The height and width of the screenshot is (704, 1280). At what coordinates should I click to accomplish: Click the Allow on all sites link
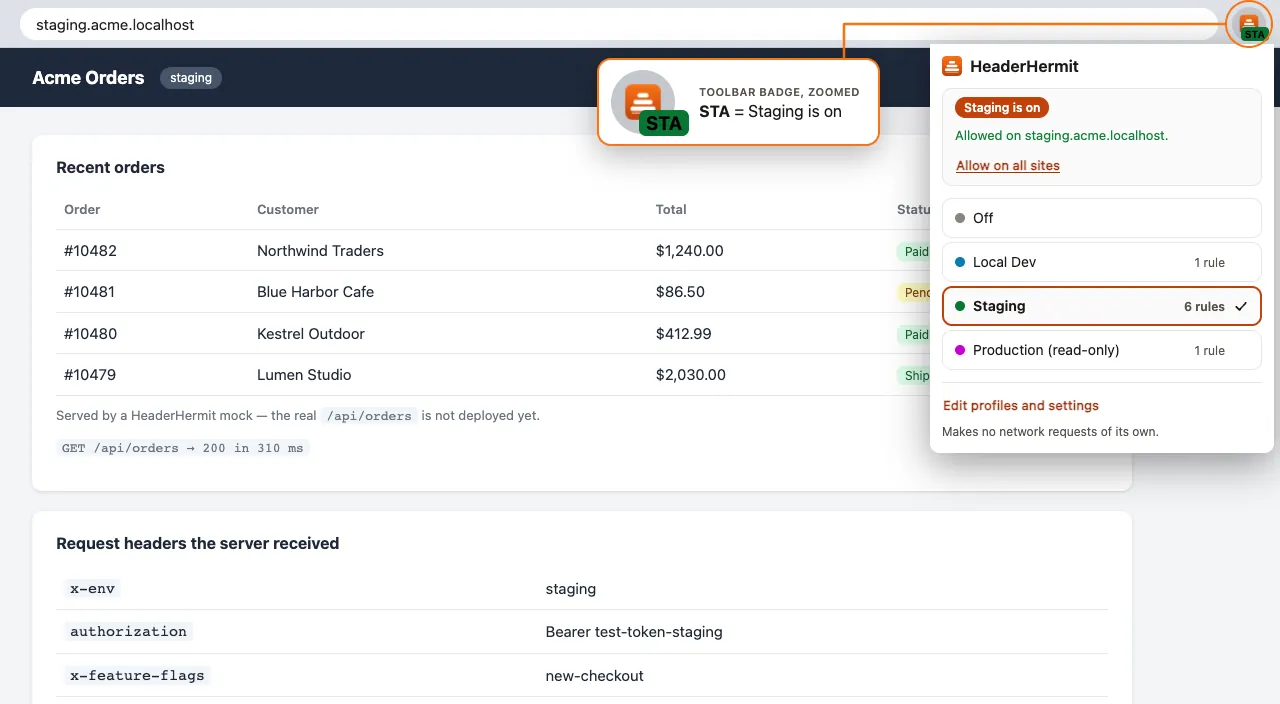tap(1007, 166)
